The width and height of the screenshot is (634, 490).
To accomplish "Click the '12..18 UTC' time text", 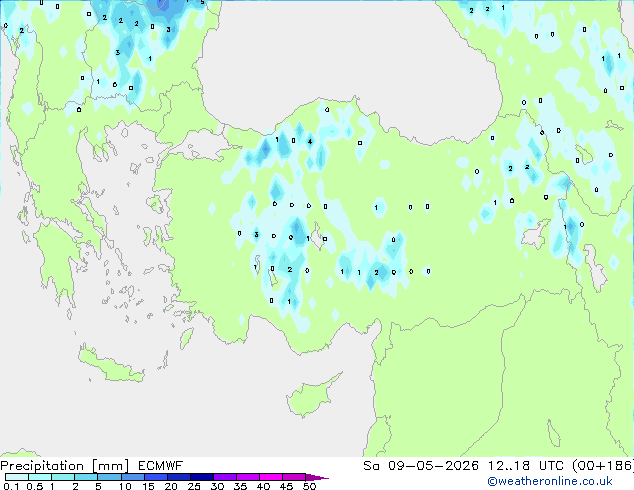I will click(x=525, y=466).
